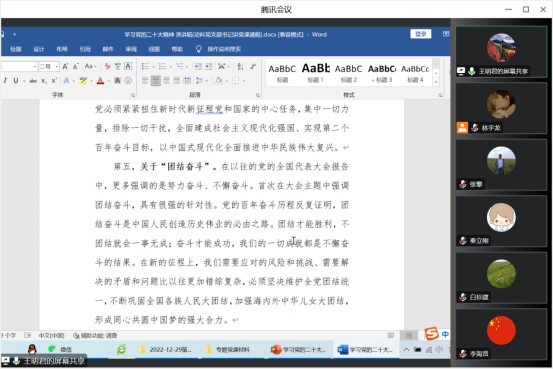Screen dimensions: 553x369
Task: Click the strikethrough abc icon
Action: point(33,81)
